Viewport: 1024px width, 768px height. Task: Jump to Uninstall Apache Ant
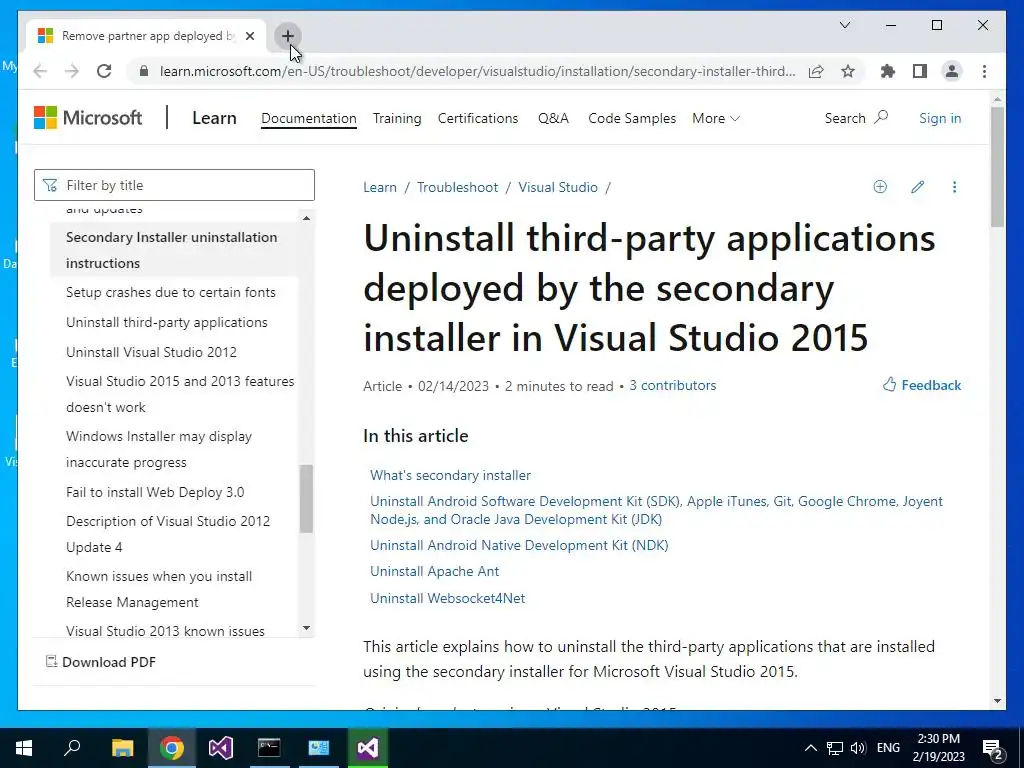pos(434,571)
